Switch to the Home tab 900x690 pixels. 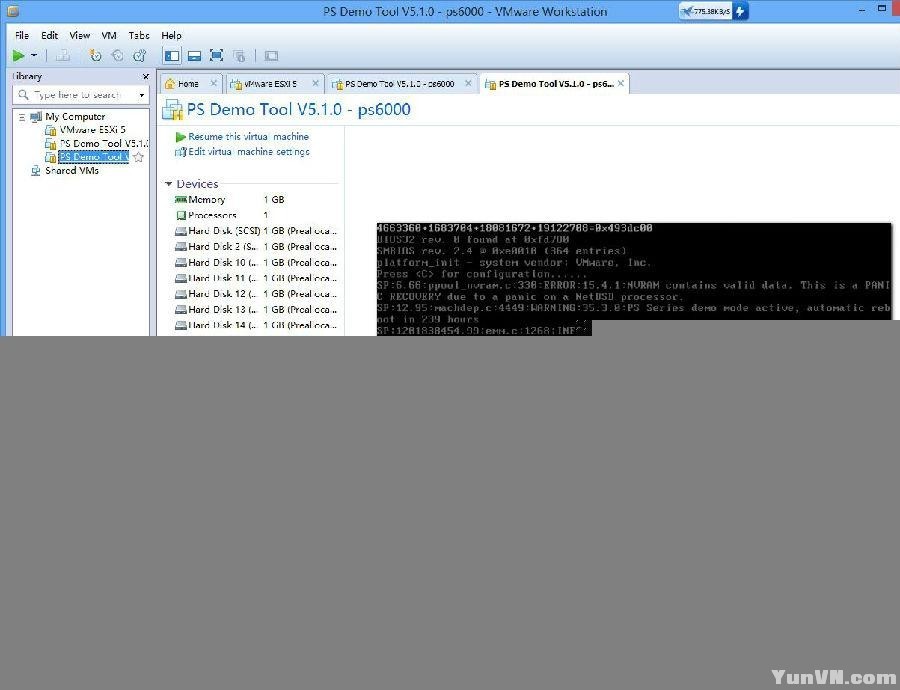188,84
